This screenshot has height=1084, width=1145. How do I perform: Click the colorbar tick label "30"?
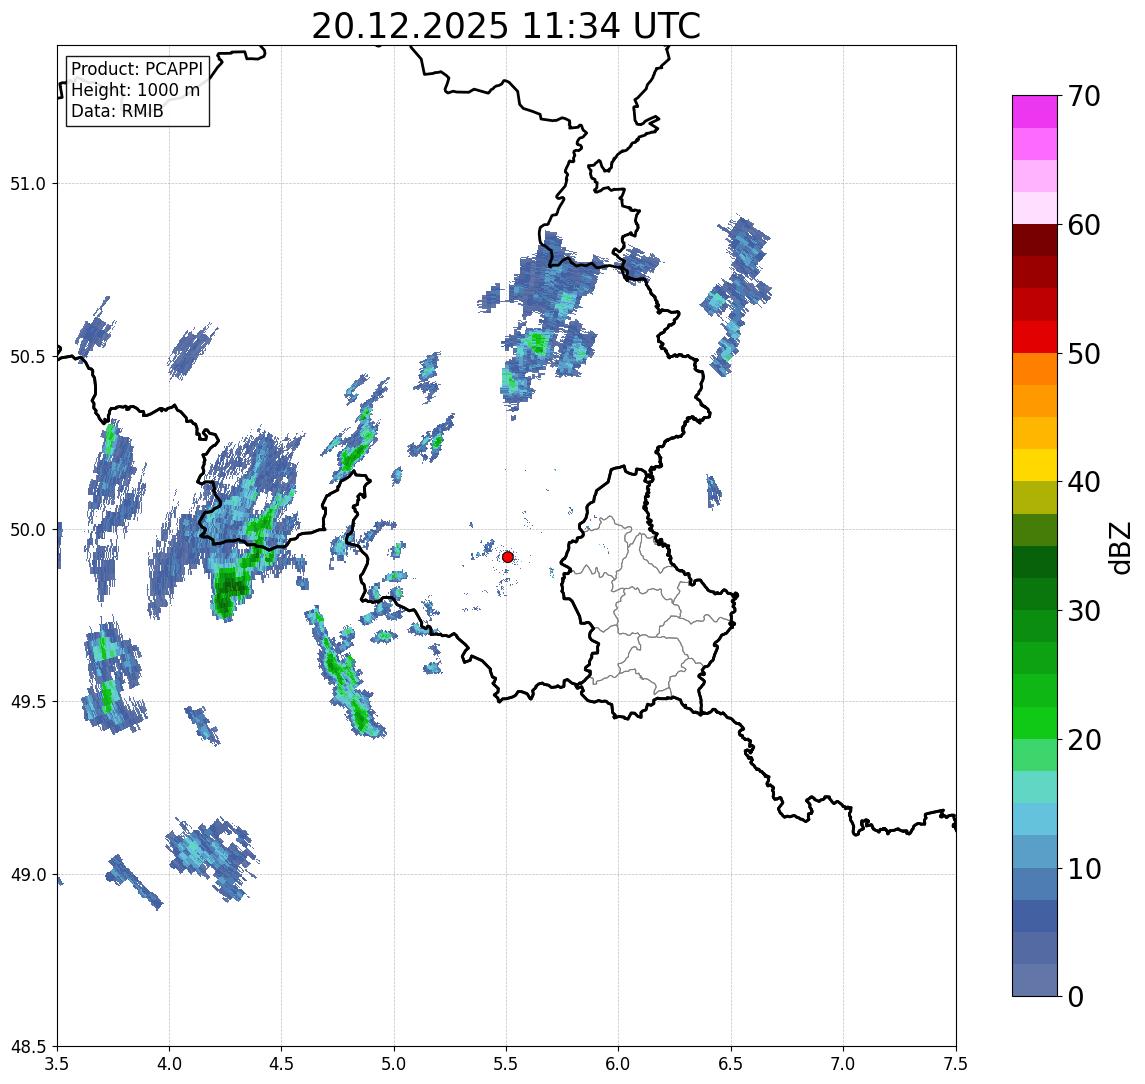[x=1084, y=611]
